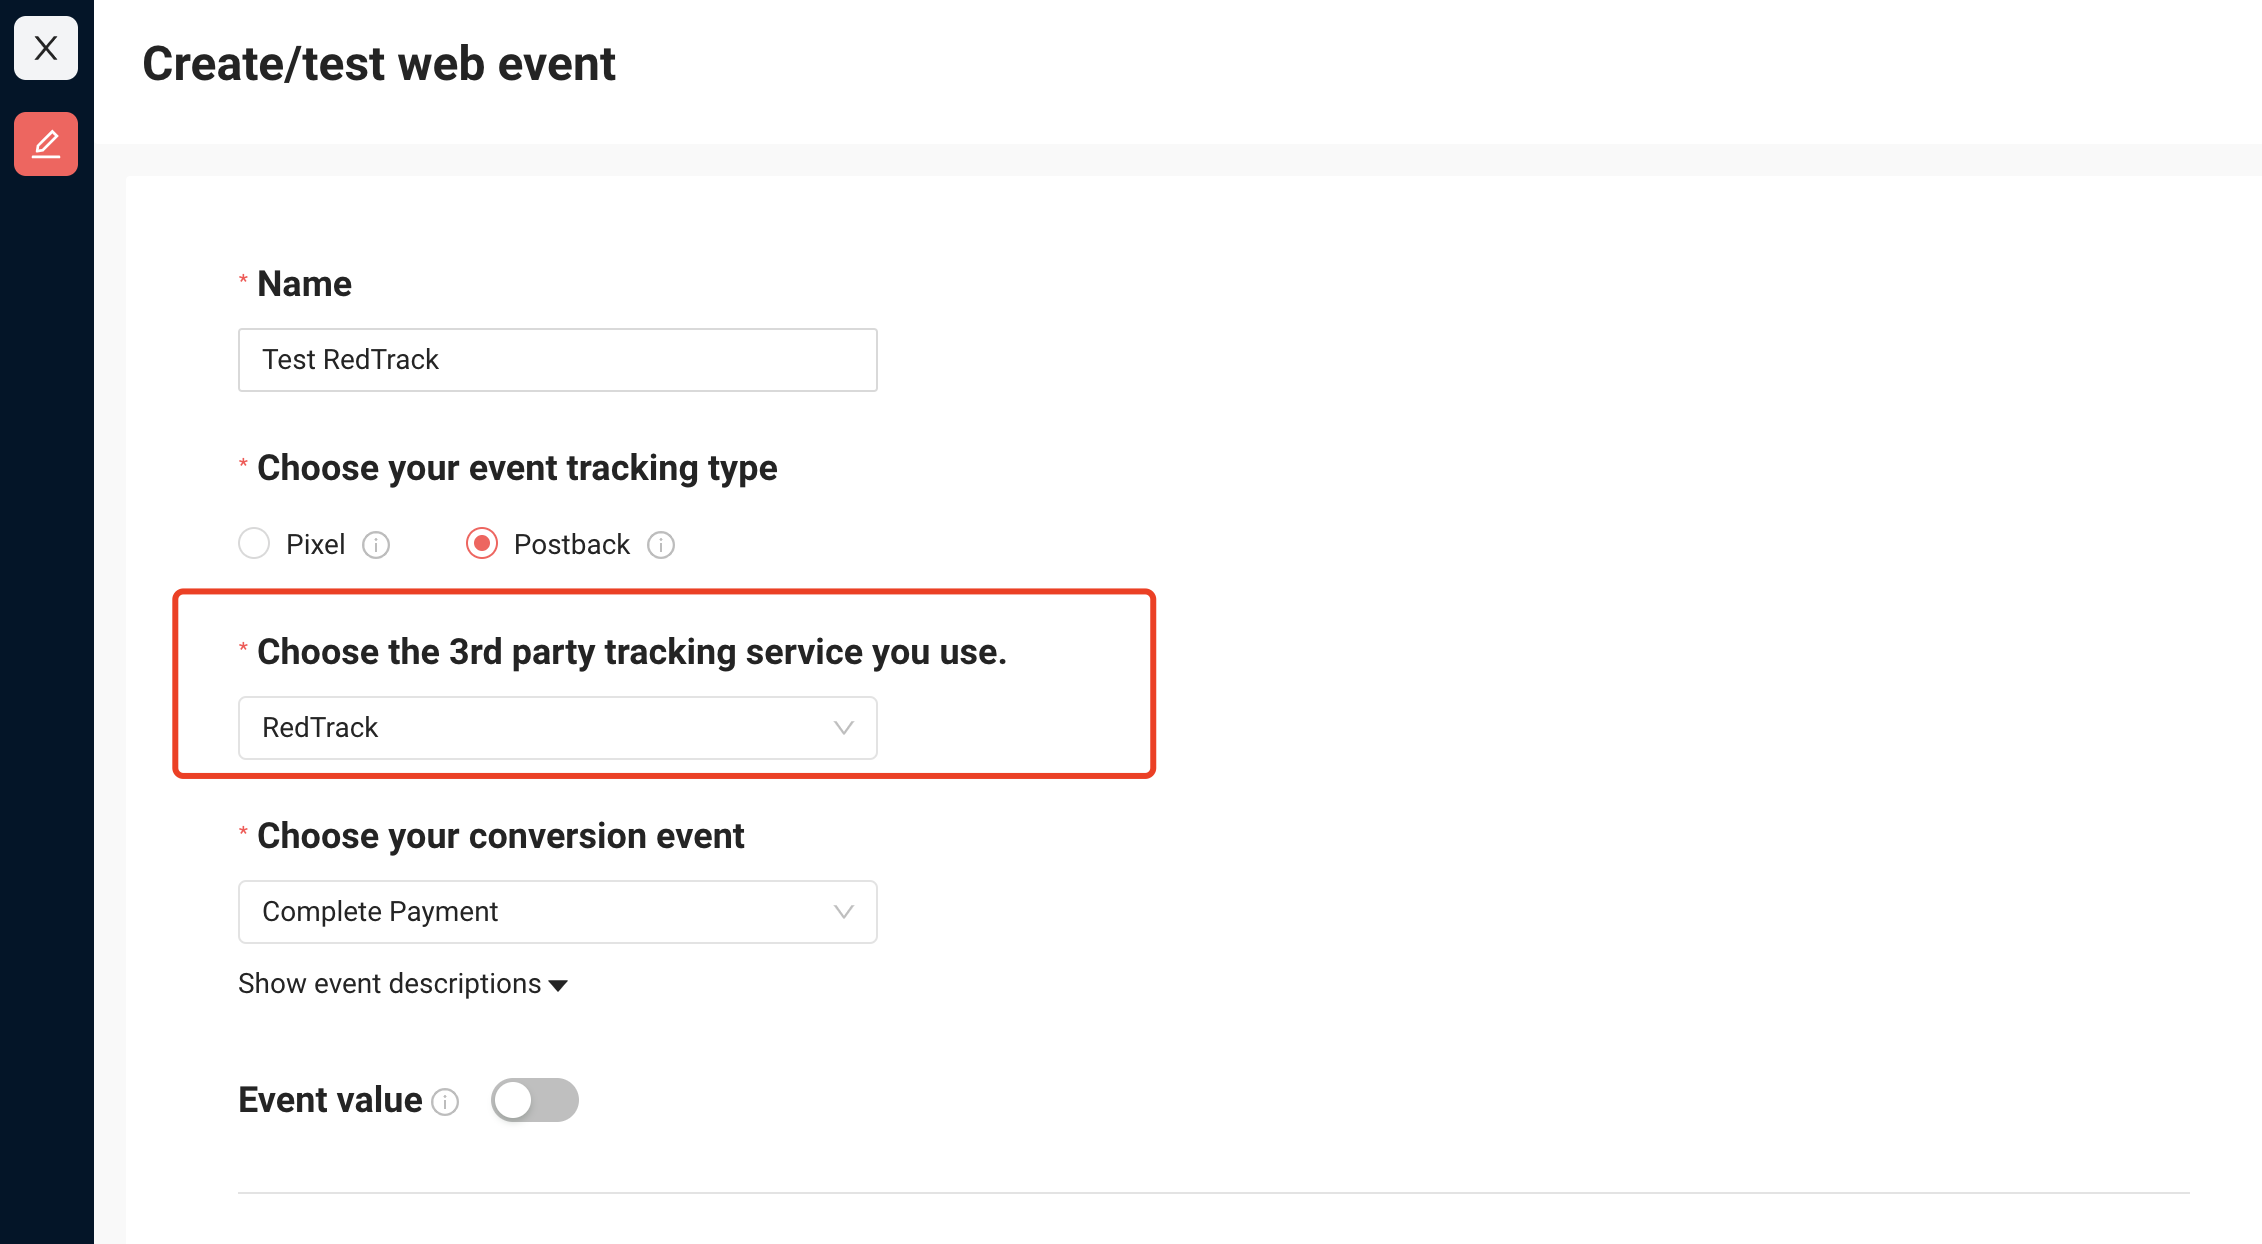
Task: Click the chevron in Complete Payment dropdown
Action: [844, 912]
